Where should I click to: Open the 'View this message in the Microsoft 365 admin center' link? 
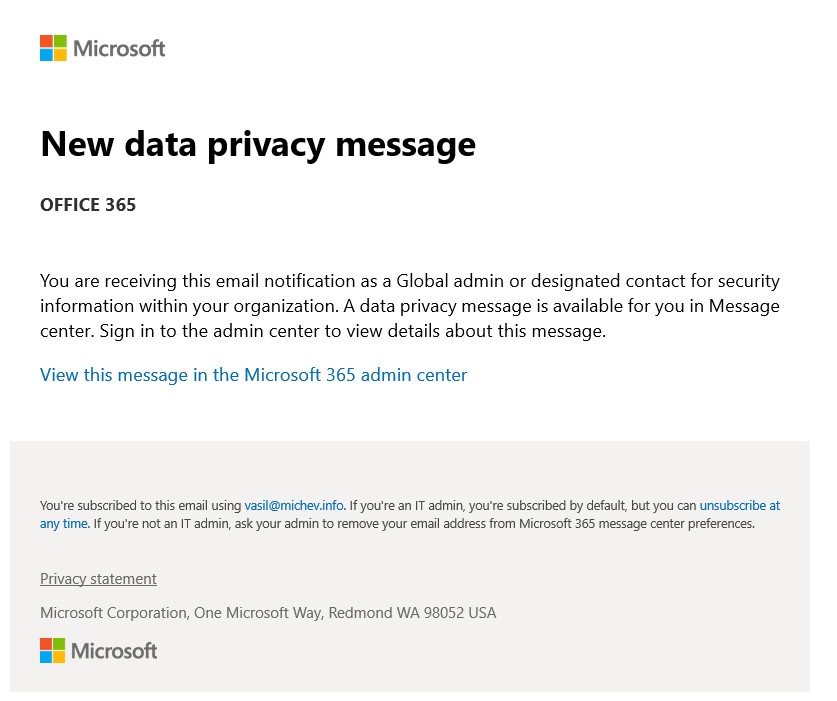254,375
